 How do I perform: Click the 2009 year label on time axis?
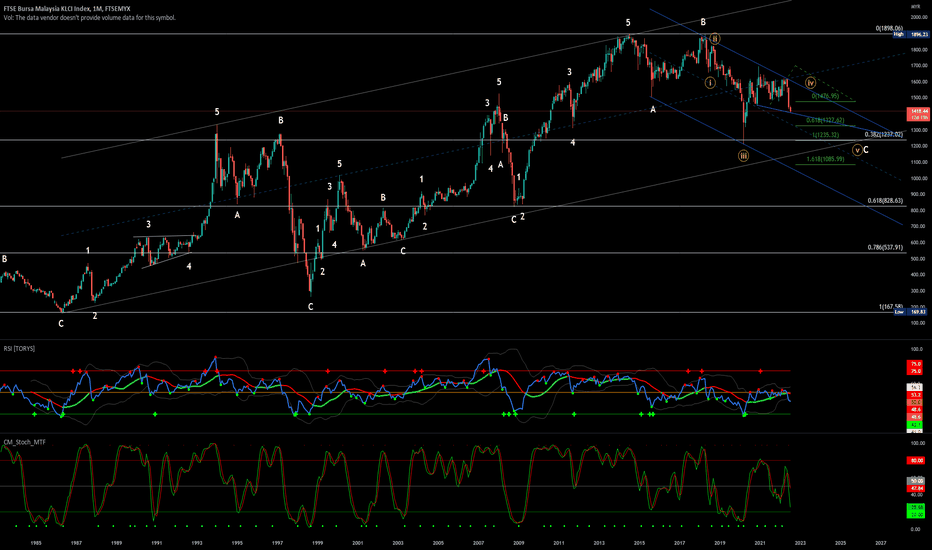coord(518,543)
